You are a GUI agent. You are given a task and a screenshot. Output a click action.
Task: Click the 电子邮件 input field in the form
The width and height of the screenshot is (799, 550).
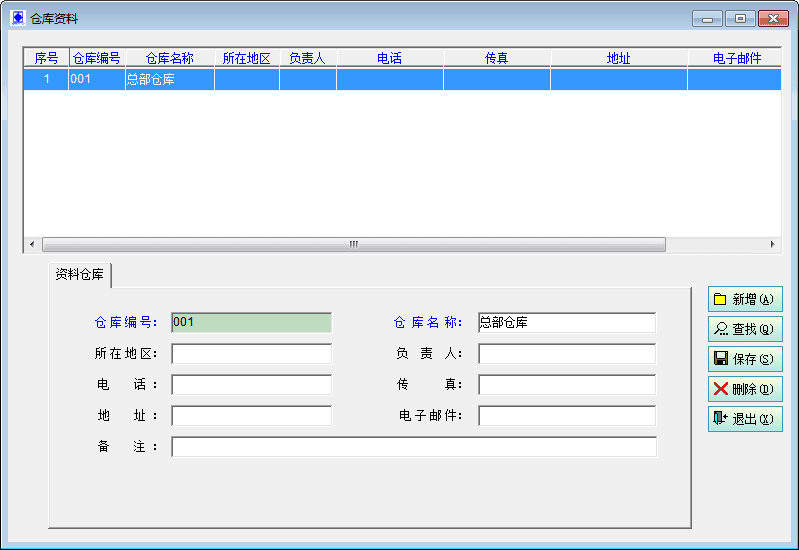[566, 416]
